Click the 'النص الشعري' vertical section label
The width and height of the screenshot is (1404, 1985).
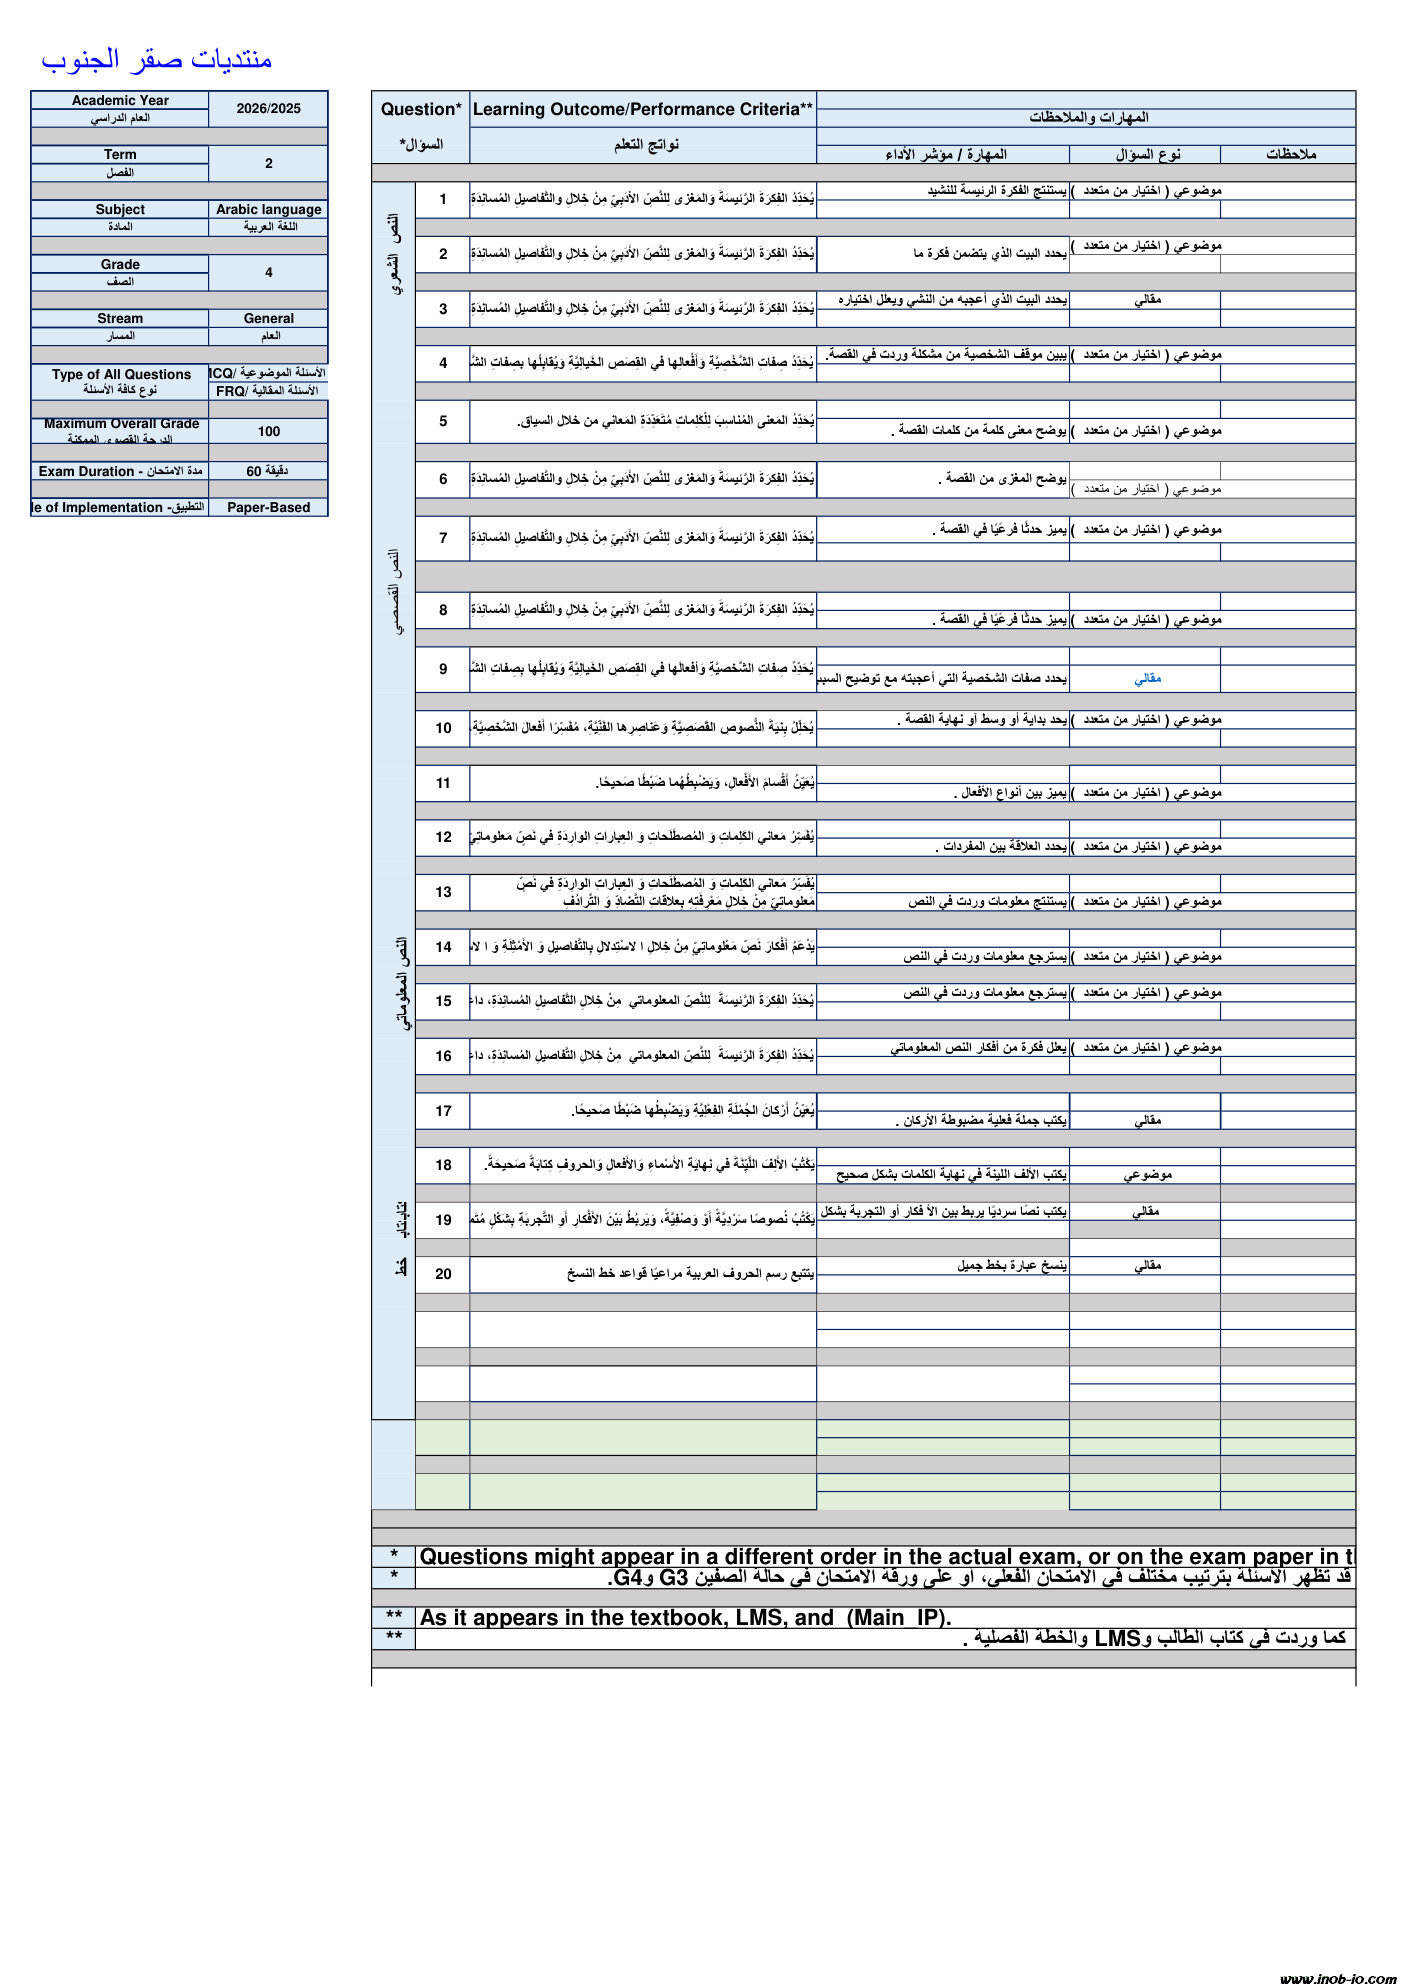(x=395, y=254)
